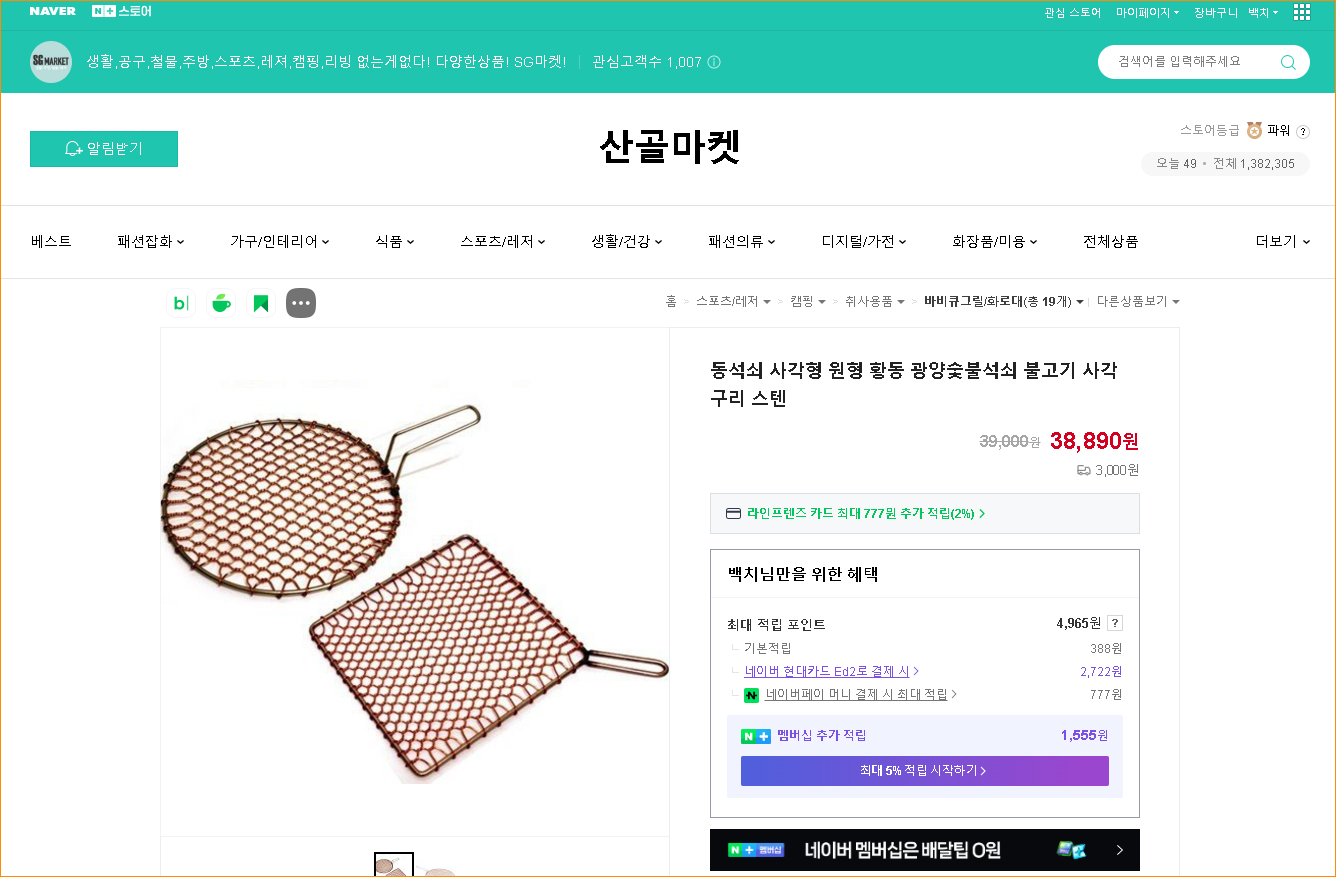Click the info icon next to 관심고객수
The width and height of the screenshot is (1336, 877).
click(x=713, y=61)
